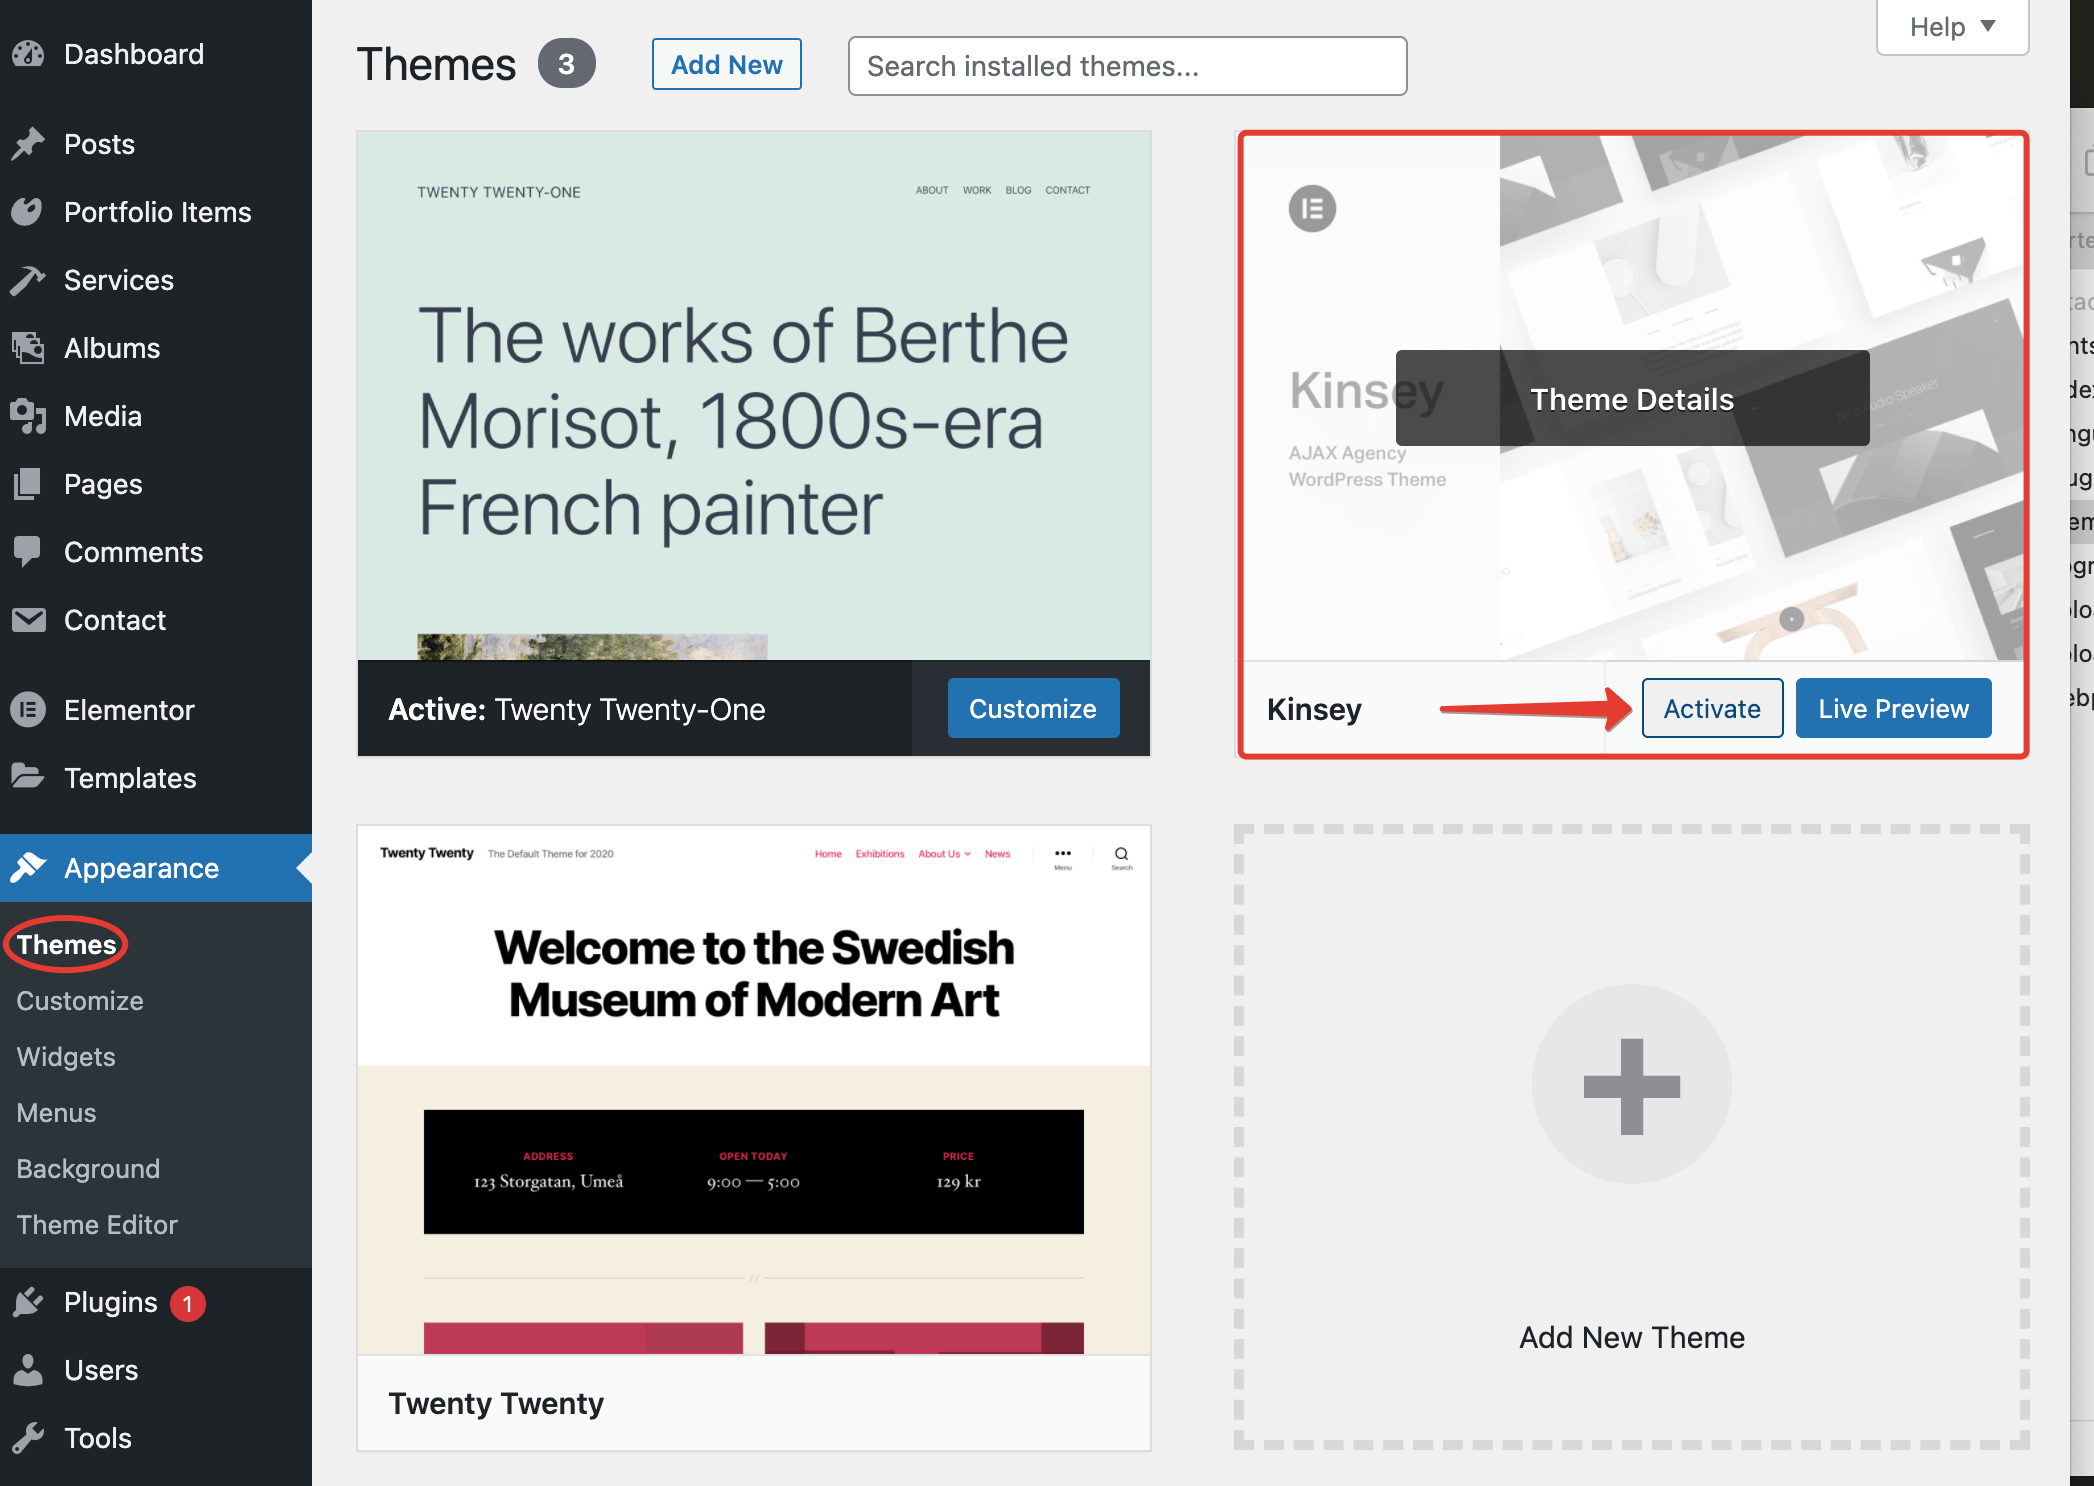Open the Twenty Twenty theme thumbnail
This screenshot has height=1486, width=2094.
[x=753, y=1090]
